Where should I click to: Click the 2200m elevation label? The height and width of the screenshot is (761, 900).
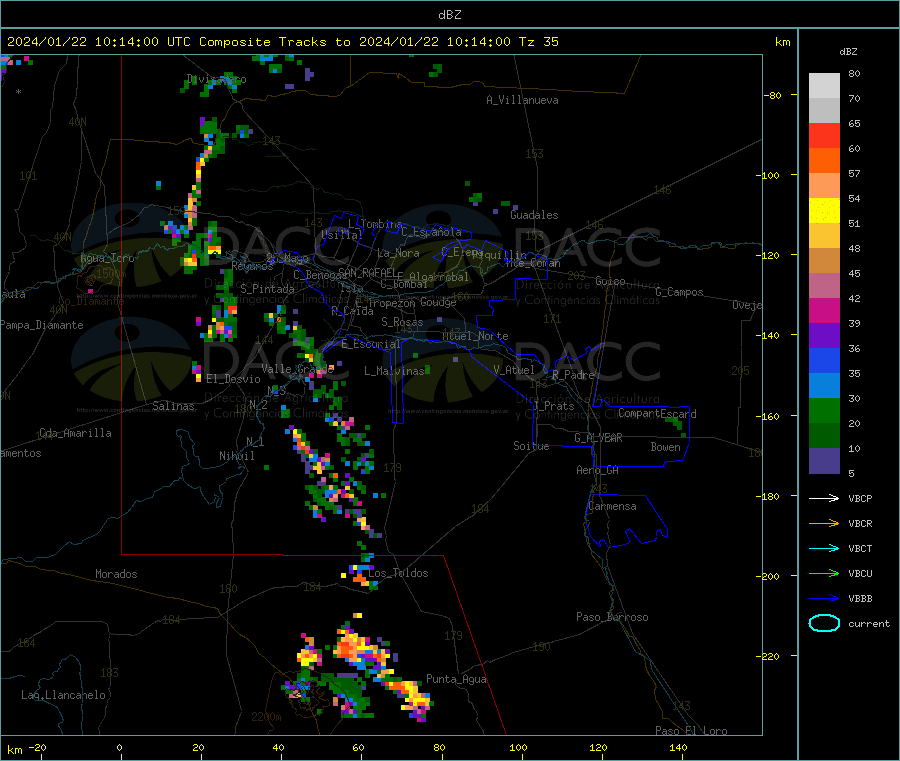point(266,717)
